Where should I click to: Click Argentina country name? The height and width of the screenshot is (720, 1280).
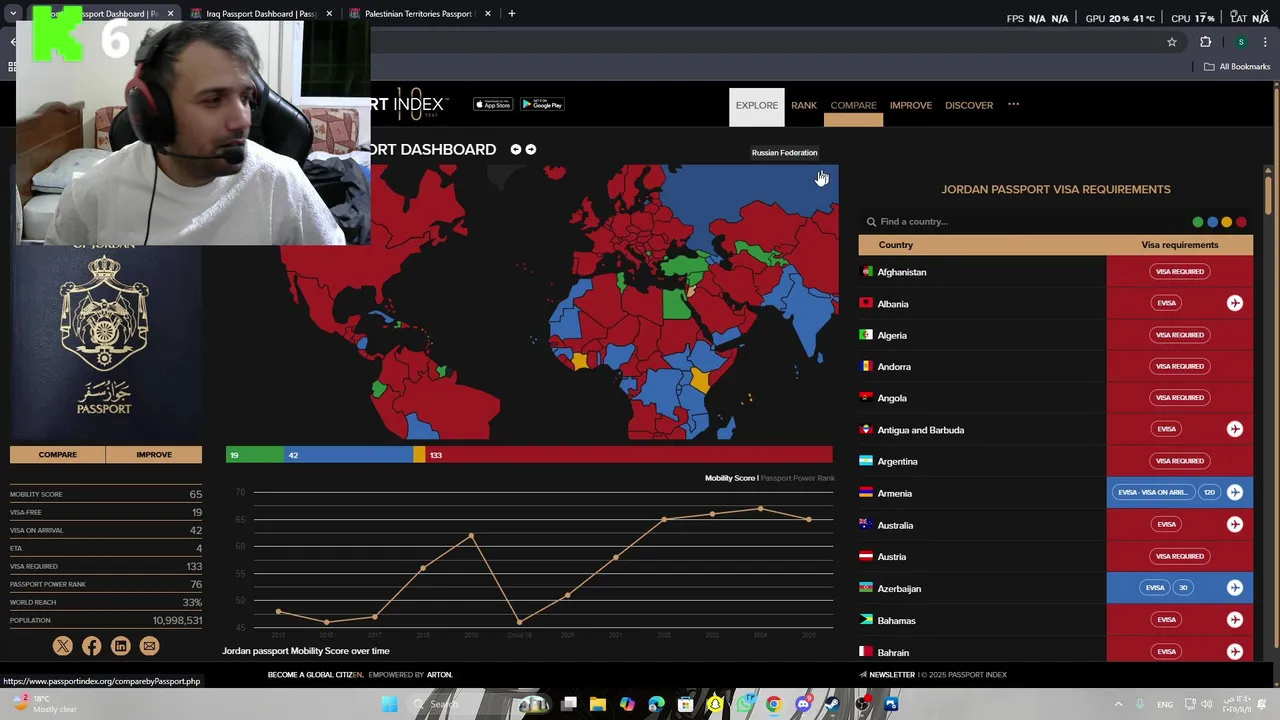pos(897,461)
